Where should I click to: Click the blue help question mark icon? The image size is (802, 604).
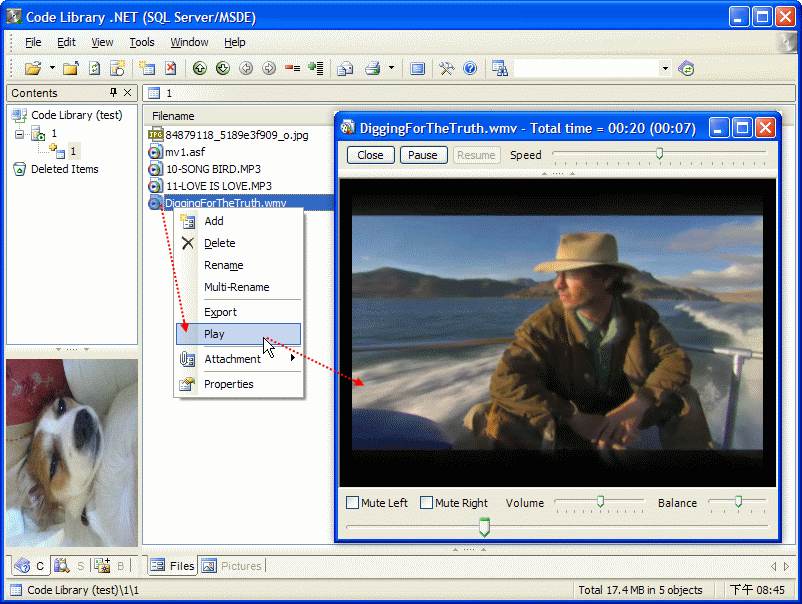[x=470, y=68]
